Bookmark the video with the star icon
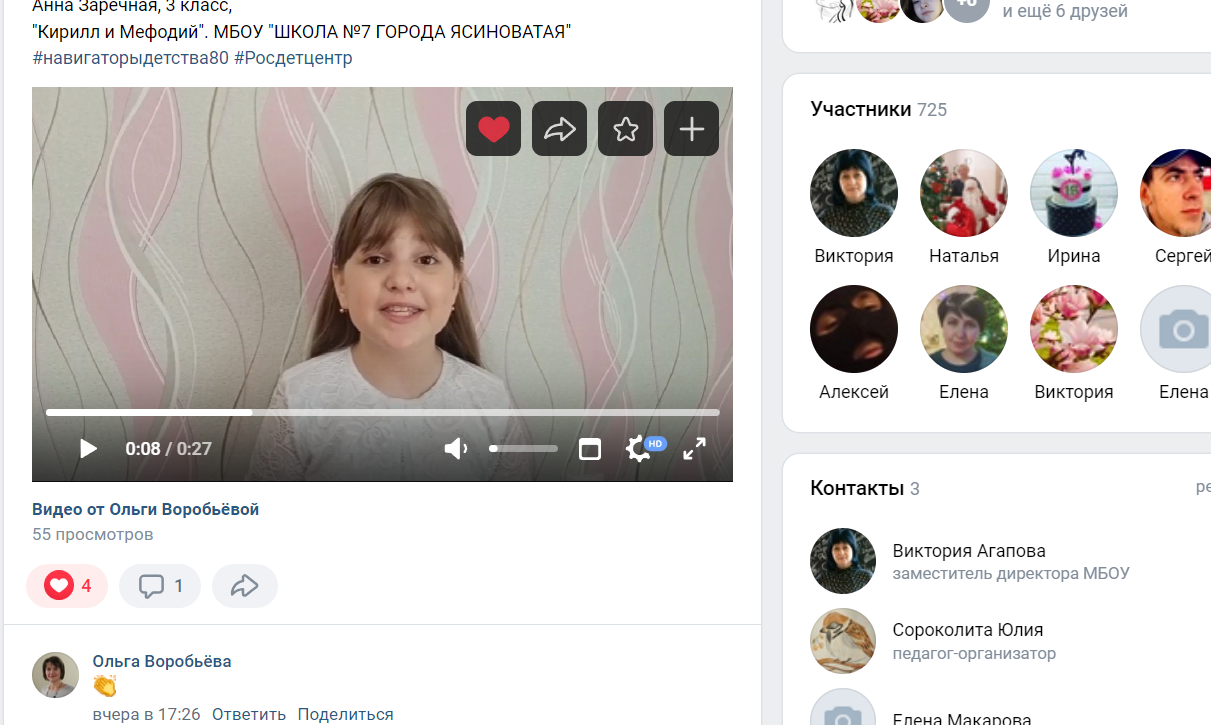 click(625, 129)
